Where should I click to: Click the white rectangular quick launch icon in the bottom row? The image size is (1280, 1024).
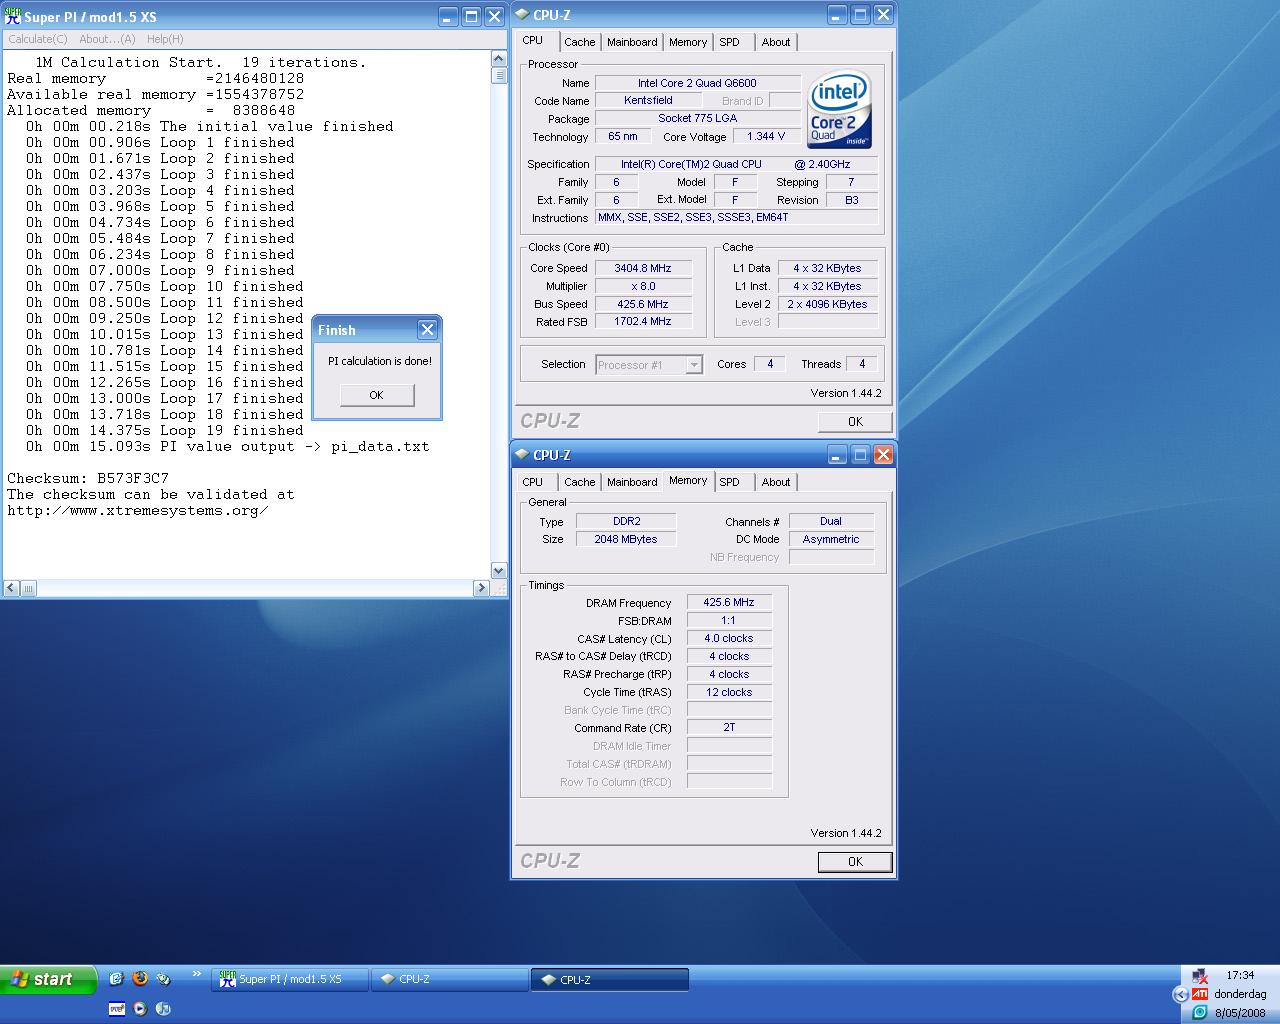(117, 1009)
